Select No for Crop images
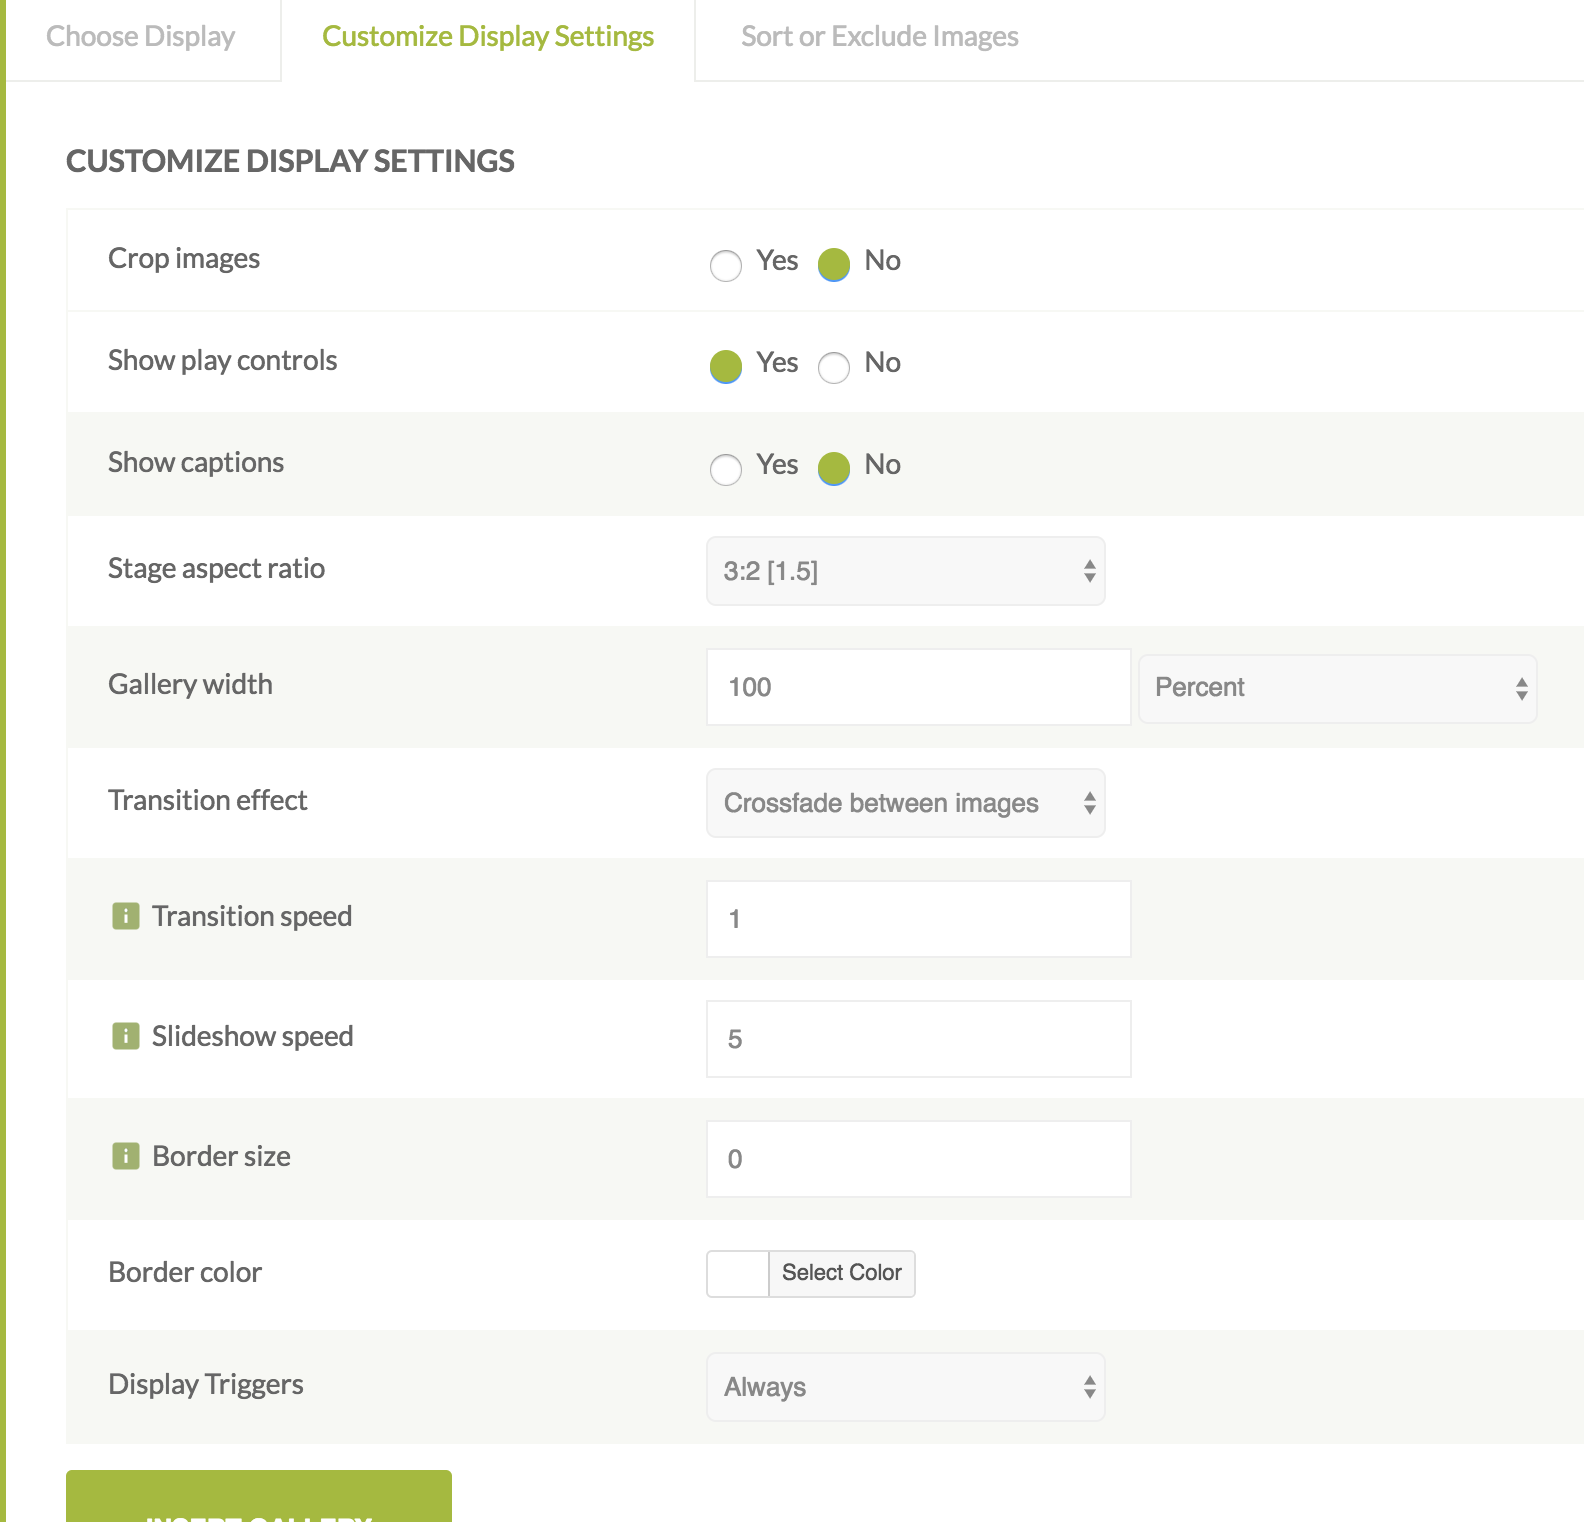Image resolution: width=1584 pixels, height=1522 pixels. (x=834, y=265)
